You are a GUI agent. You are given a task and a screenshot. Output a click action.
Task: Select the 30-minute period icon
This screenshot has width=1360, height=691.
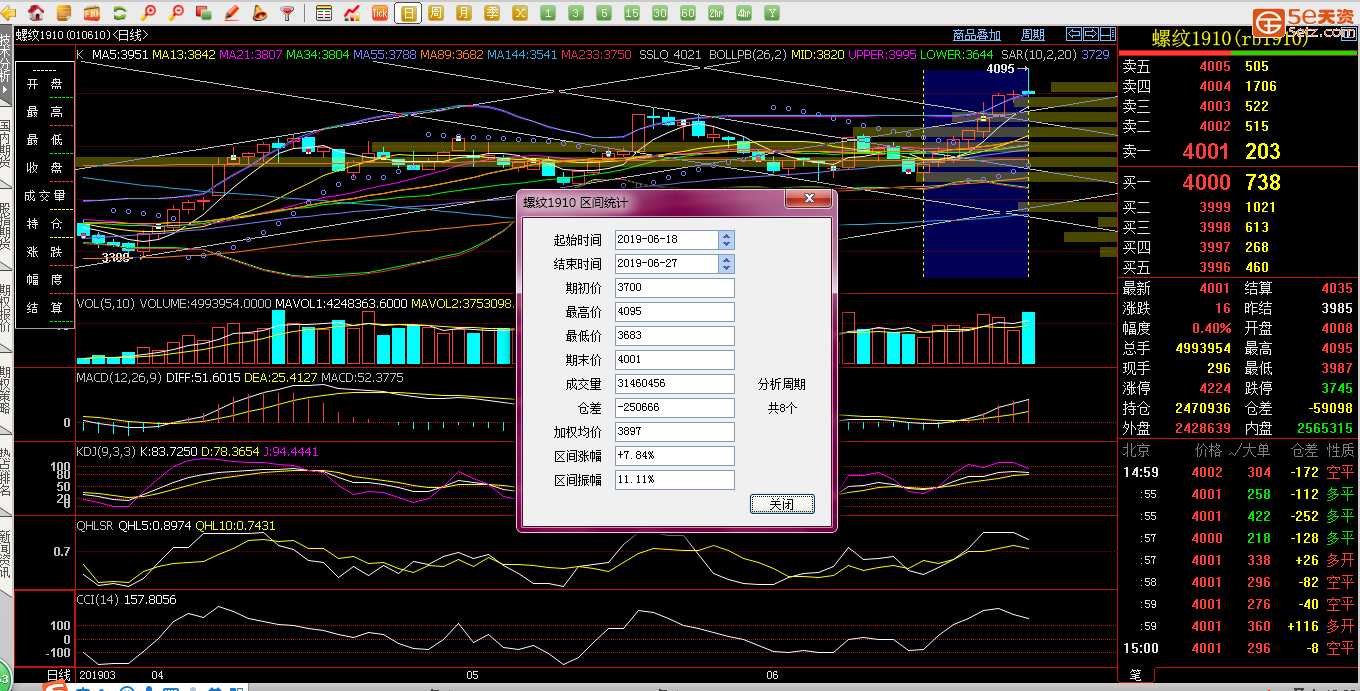click(x=660, y=13)
